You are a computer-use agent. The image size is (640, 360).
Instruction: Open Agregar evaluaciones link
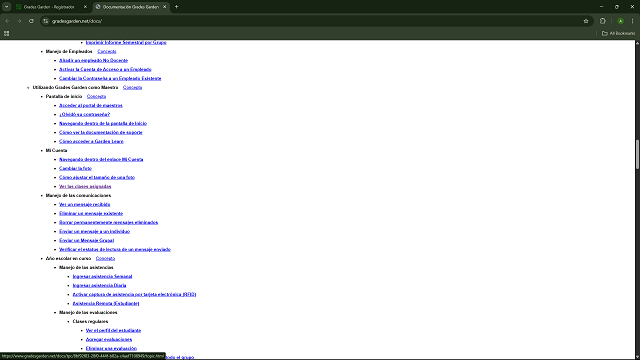click(x=109, y=339)
